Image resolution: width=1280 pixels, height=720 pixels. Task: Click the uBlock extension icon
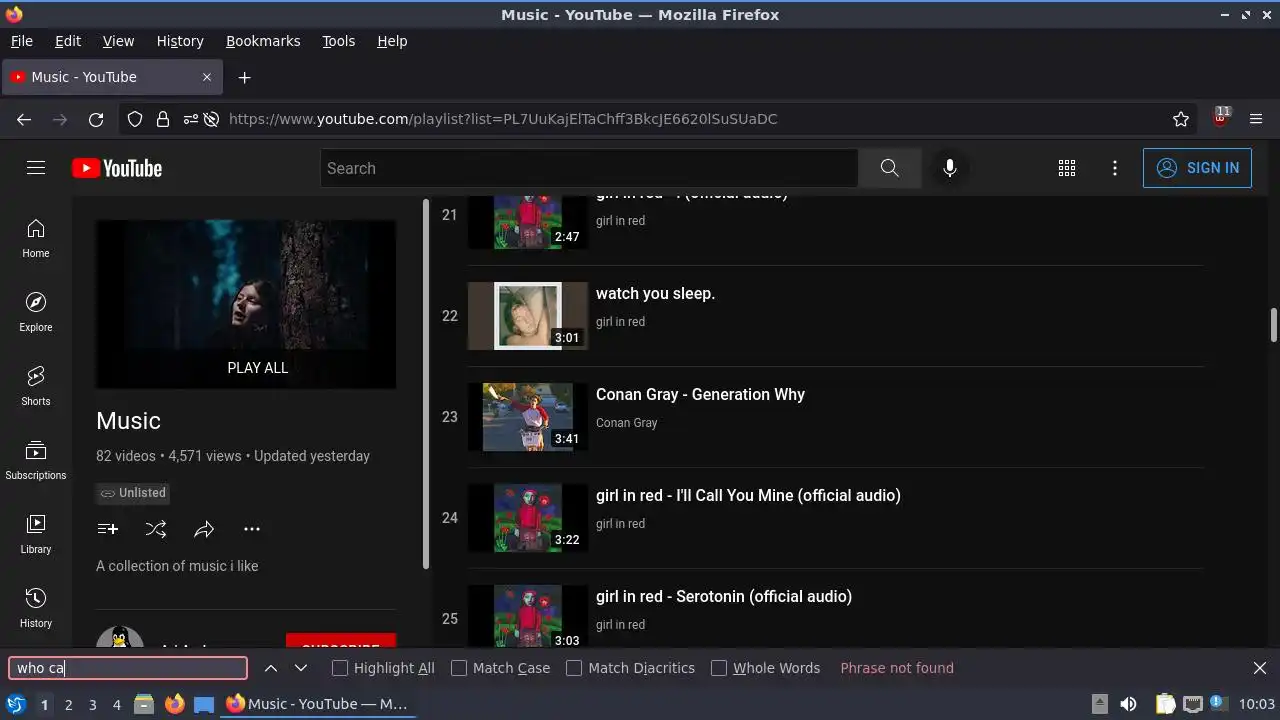click(1220, 117)
